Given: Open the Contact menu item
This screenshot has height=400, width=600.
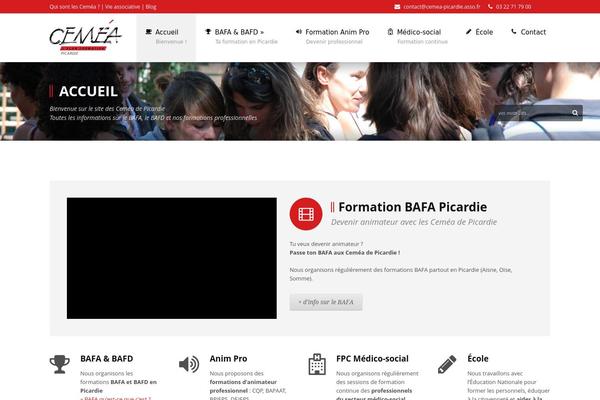Looking at the screenshot, I should coord(528,32).
